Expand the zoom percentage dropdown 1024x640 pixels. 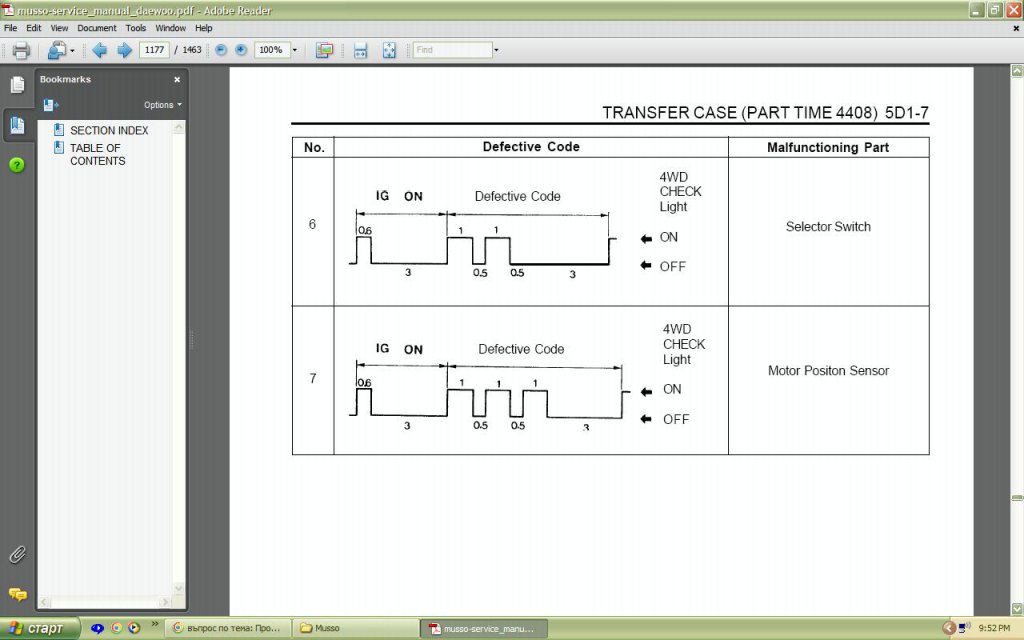tap(295, 50)
